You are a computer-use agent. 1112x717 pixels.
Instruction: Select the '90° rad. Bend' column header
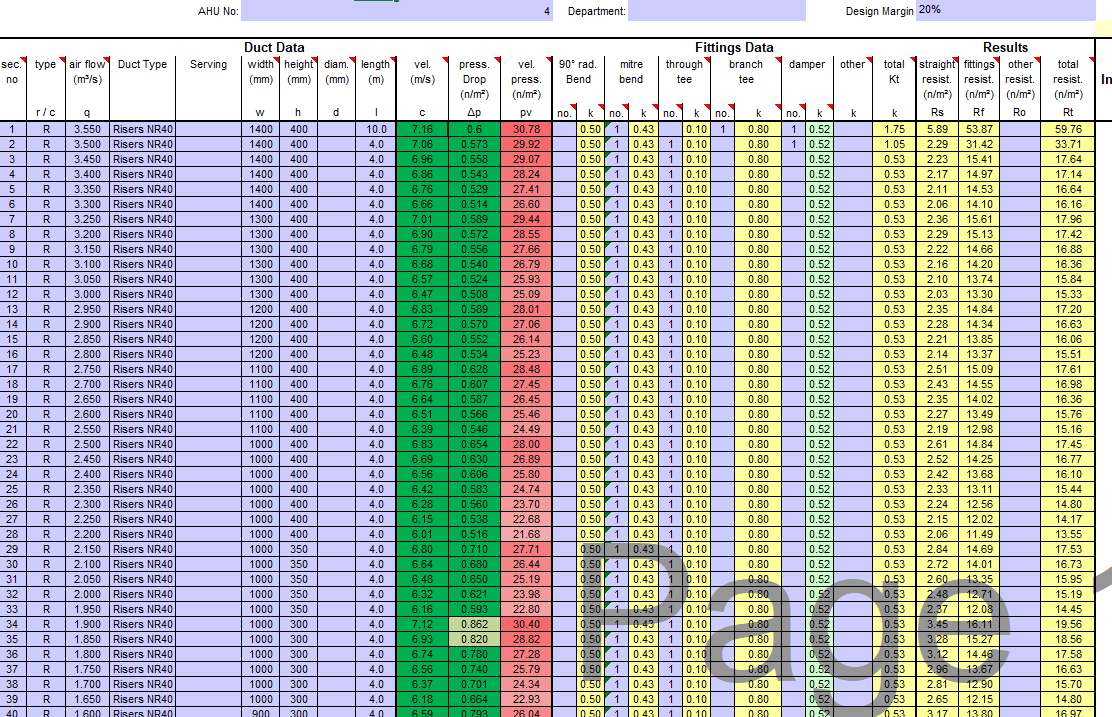pos(578,72)
